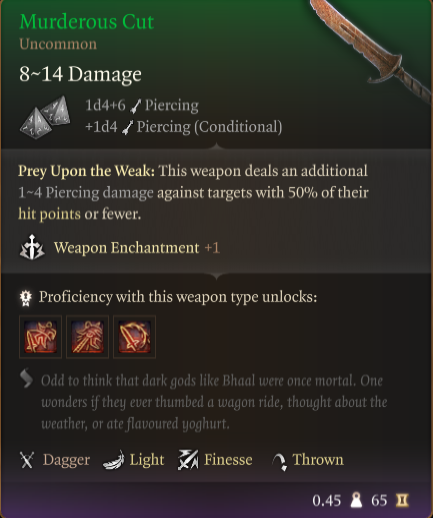Viewport: 433px width, 518px height.
Task: Click the Weapon Enchantment +1 text
Action: tap(137, 248)
